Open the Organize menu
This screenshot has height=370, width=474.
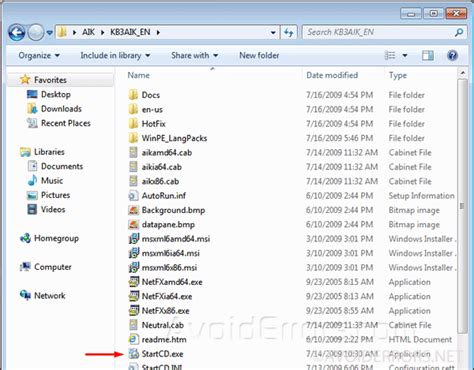(39, 56)
